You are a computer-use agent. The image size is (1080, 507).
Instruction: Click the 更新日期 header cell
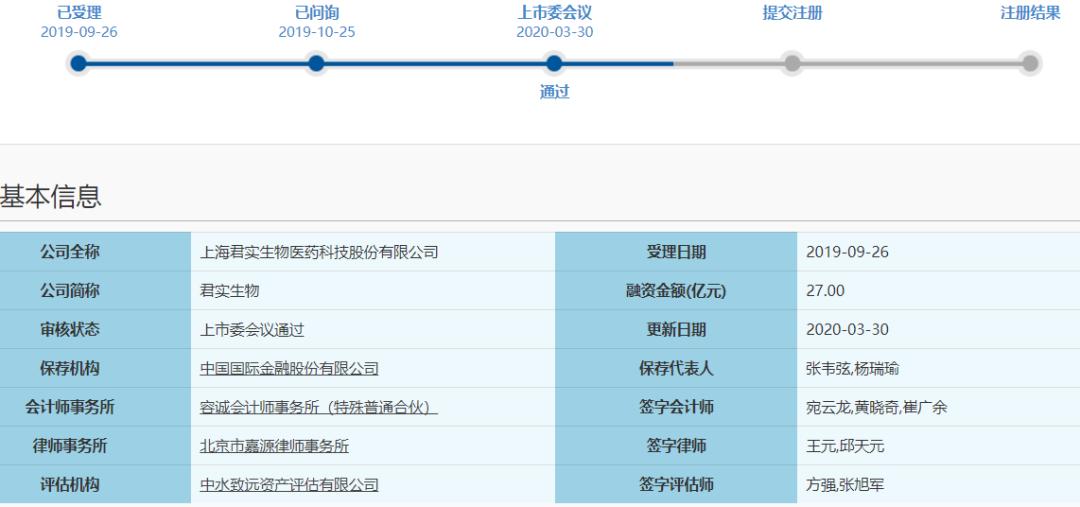676,330
